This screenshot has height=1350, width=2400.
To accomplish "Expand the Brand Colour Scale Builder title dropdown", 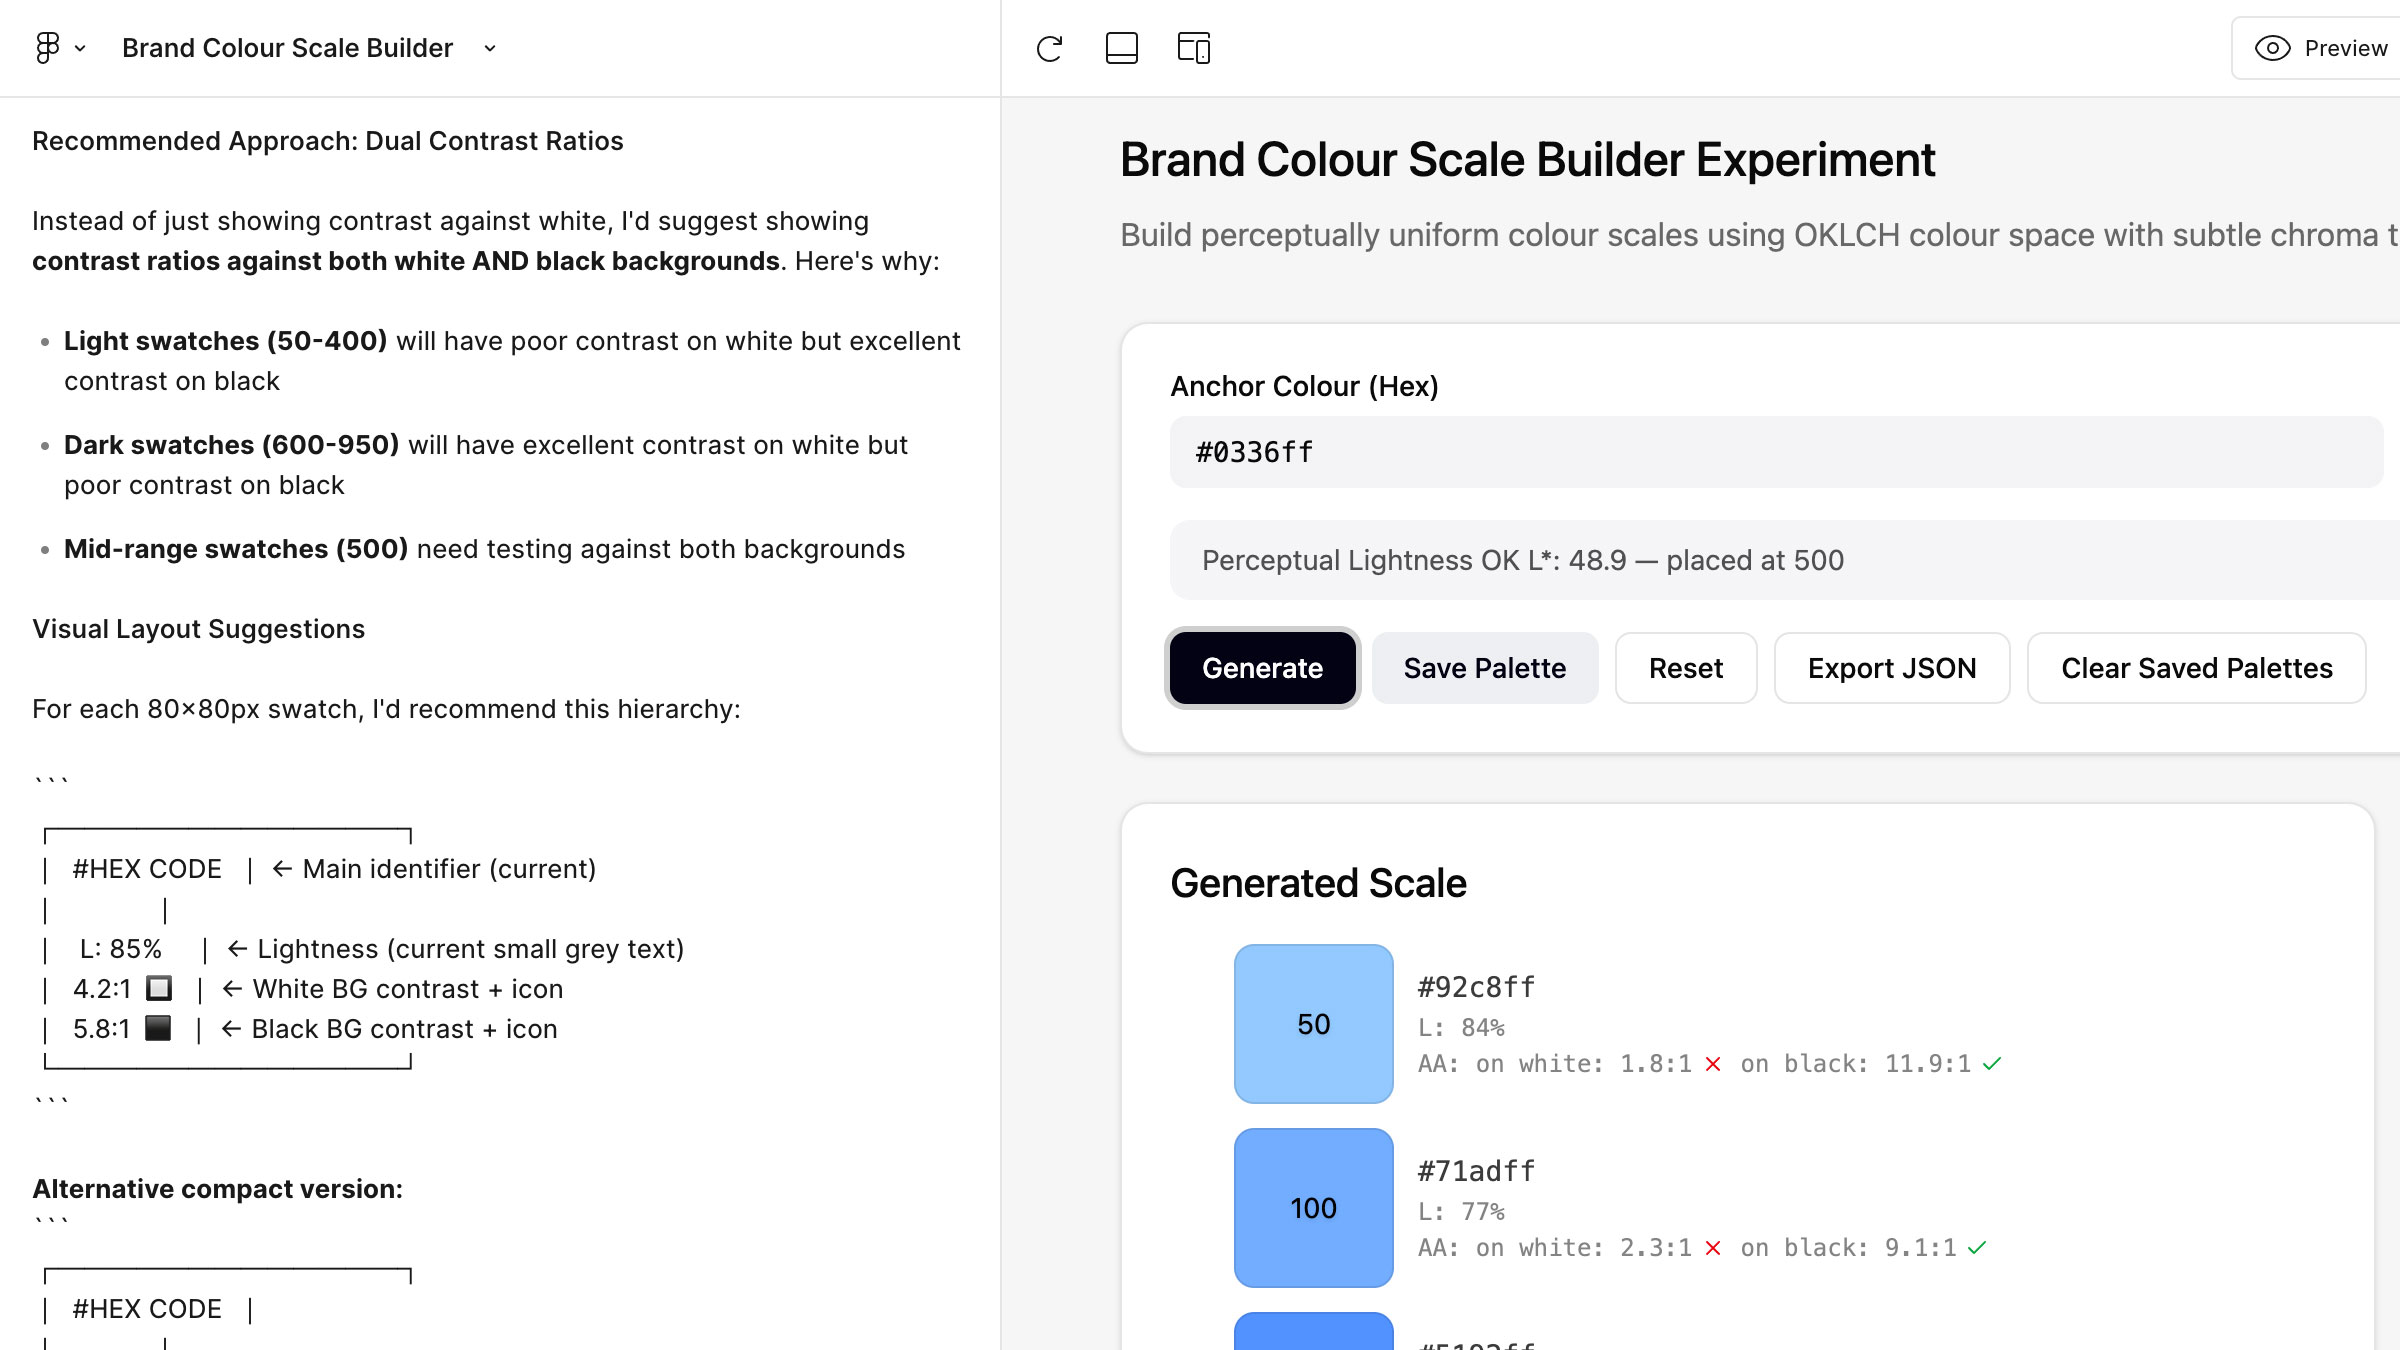I will tap(490, 49).
